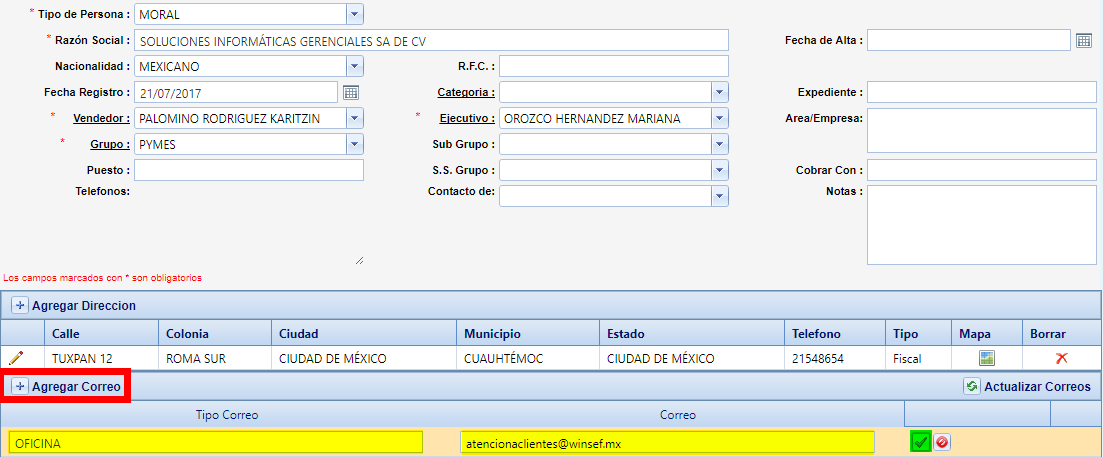Open the Contacto de dropdown
Image resolution: width=1103 pixels, height=457 pixels.
tap(719, 196)
